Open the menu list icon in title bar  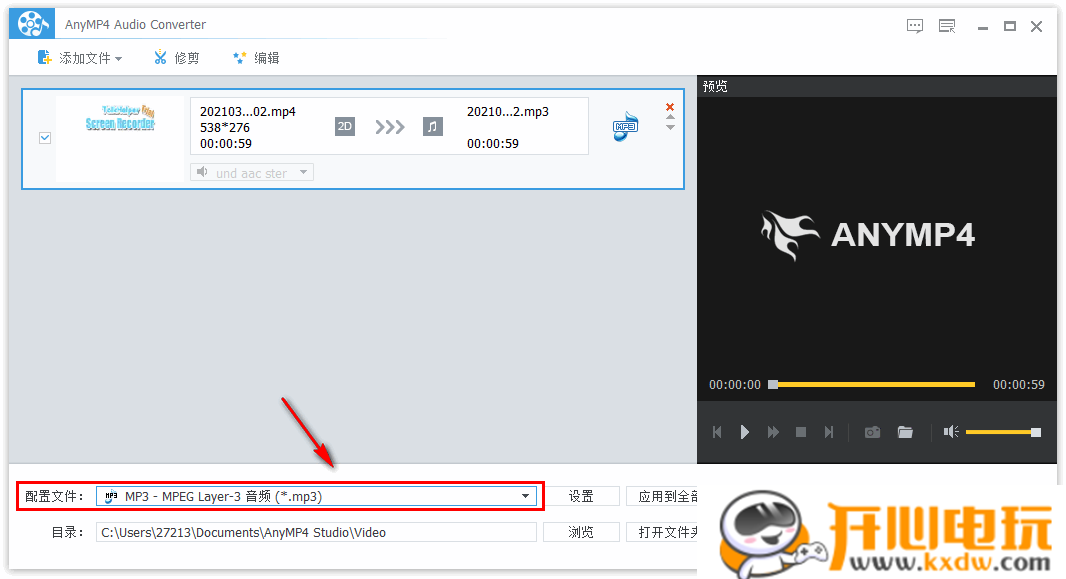pyautogui.click(x=947, y=27)
